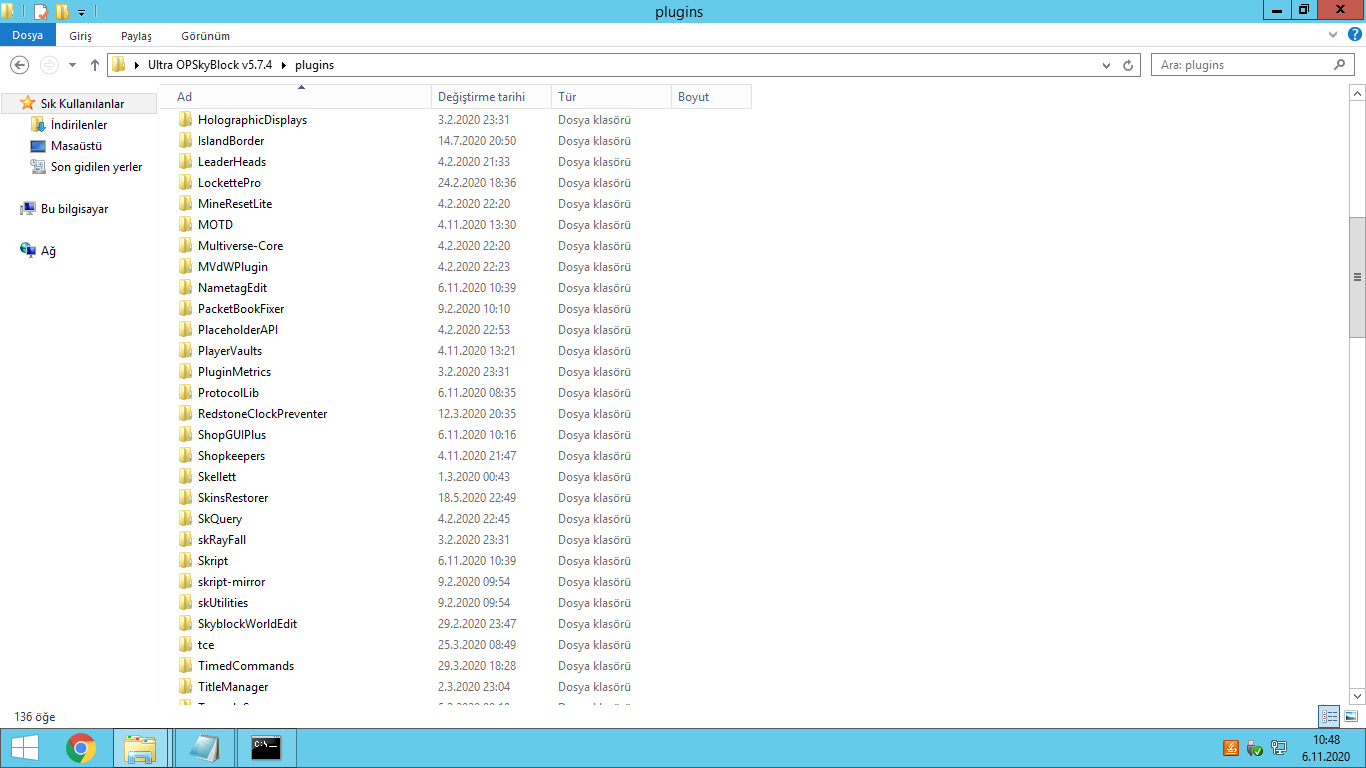Click Ultra OPSkyBlock v5.7.4 breadcrumb

210,65
